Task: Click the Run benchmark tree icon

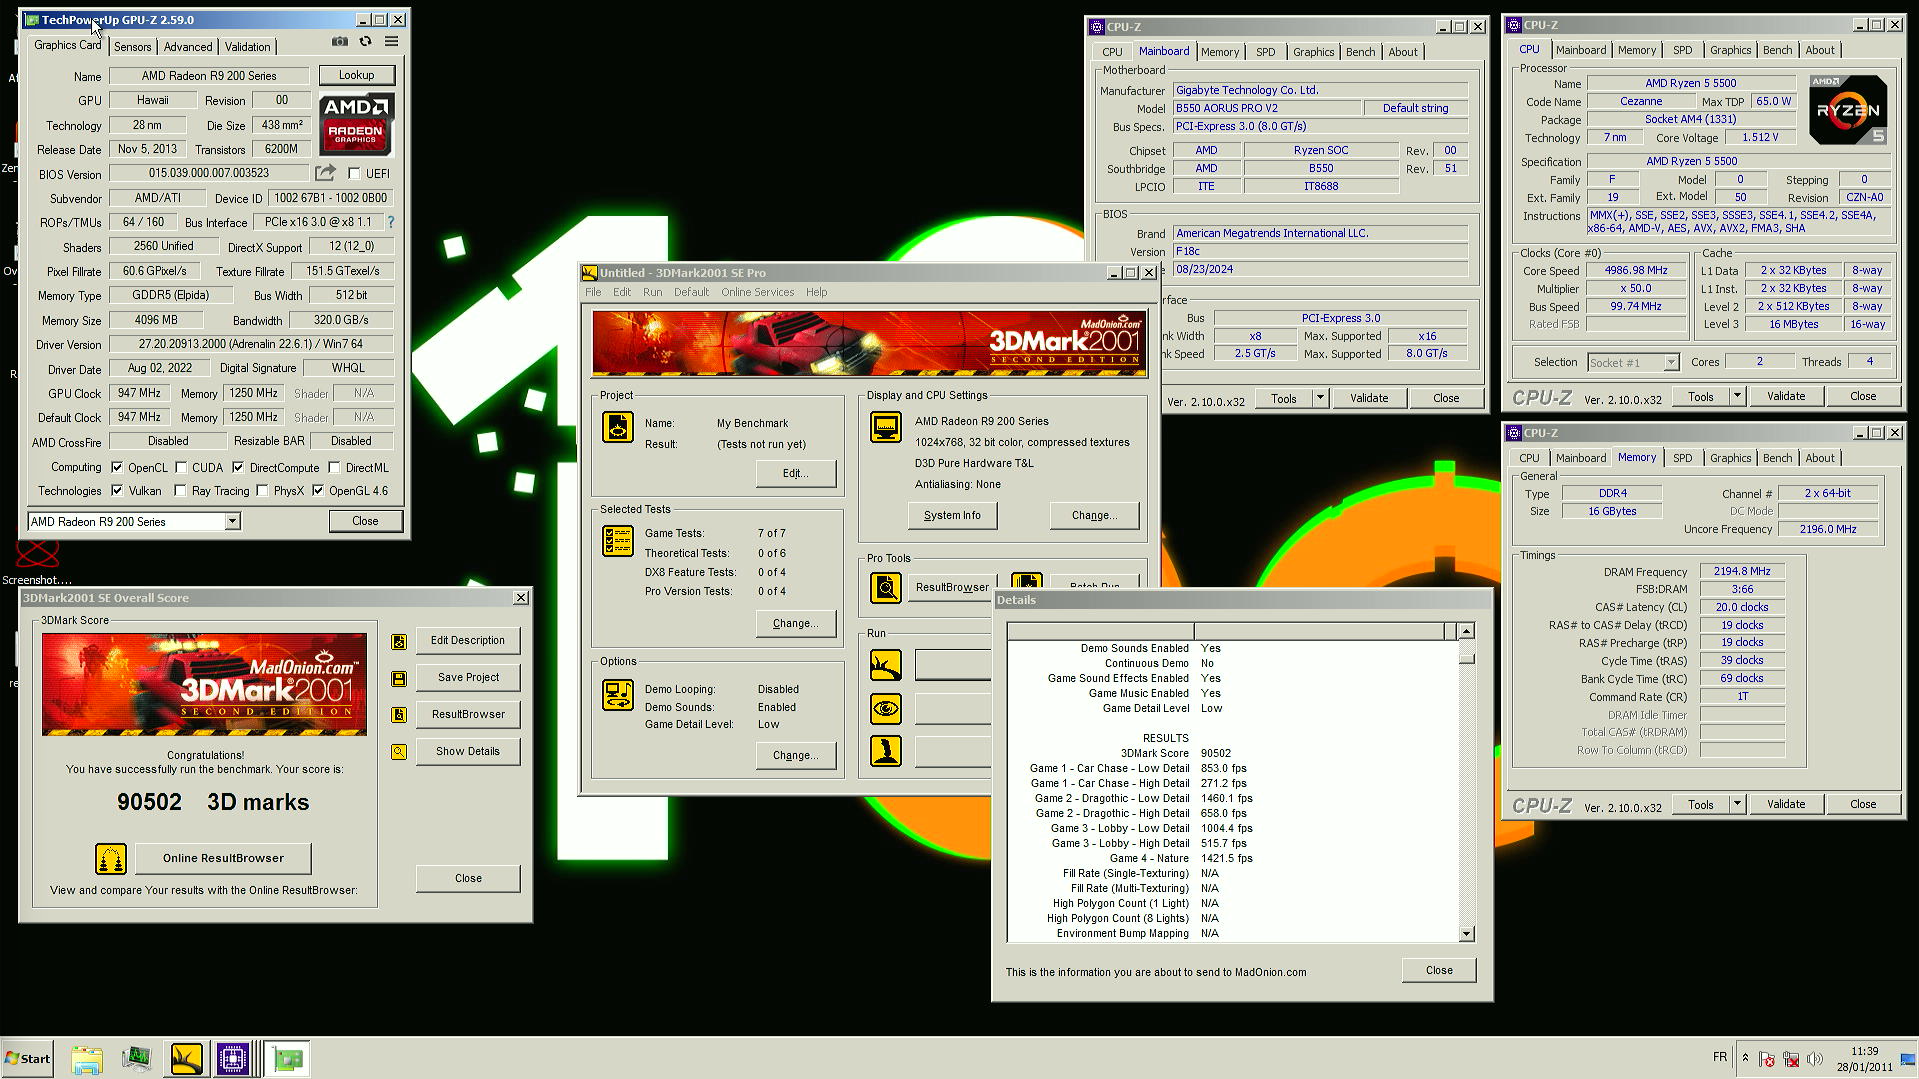Action: click(x=886, y=665)
